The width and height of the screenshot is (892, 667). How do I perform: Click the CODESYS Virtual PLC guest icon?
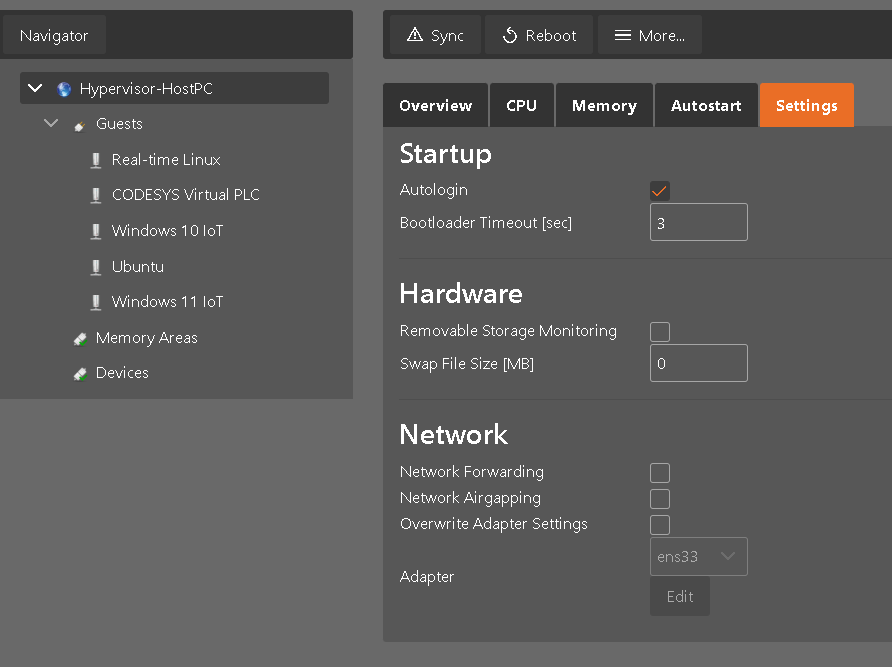click(96, 194)
